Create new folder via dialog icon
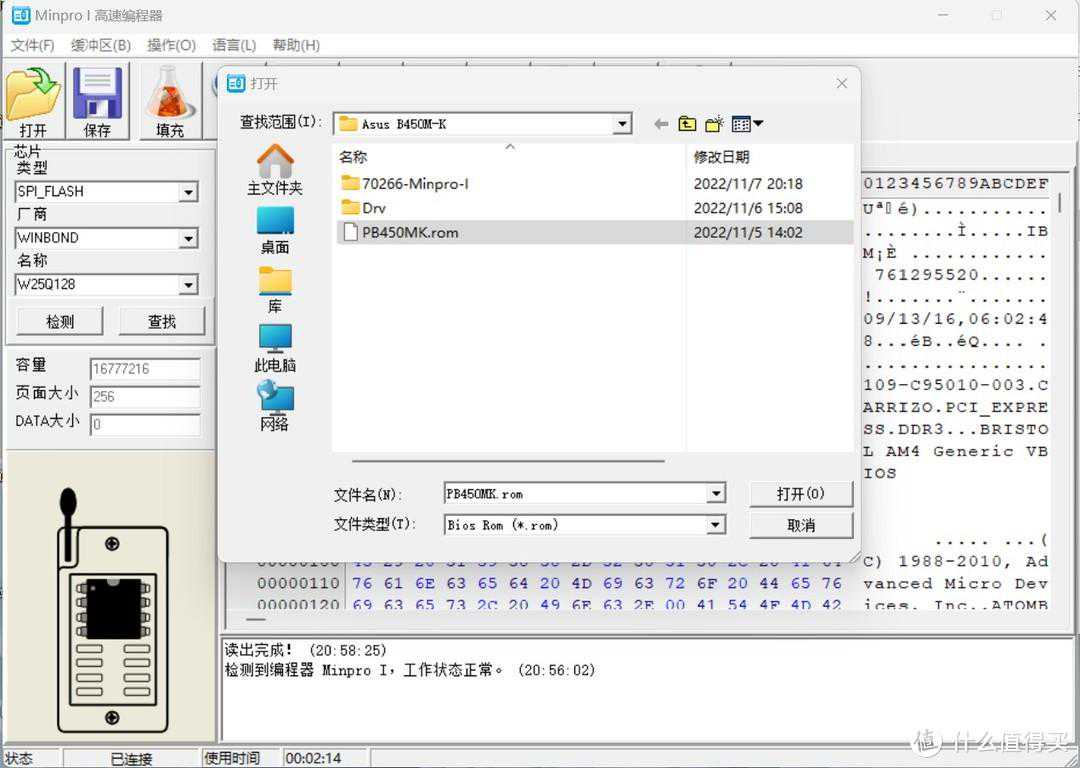 (714, 124)
